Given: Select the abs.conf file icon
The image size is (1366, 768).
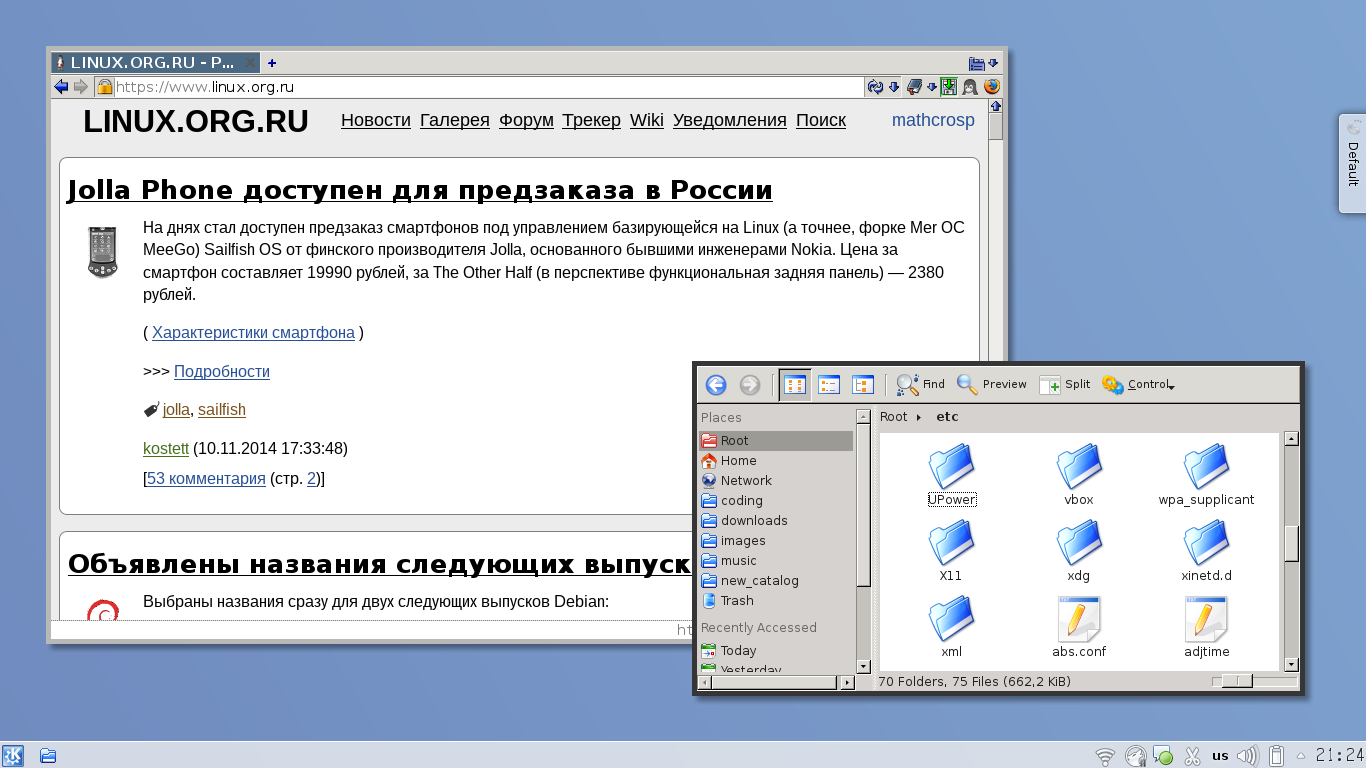Looking at the screenshot, I should pos(1079,618).
